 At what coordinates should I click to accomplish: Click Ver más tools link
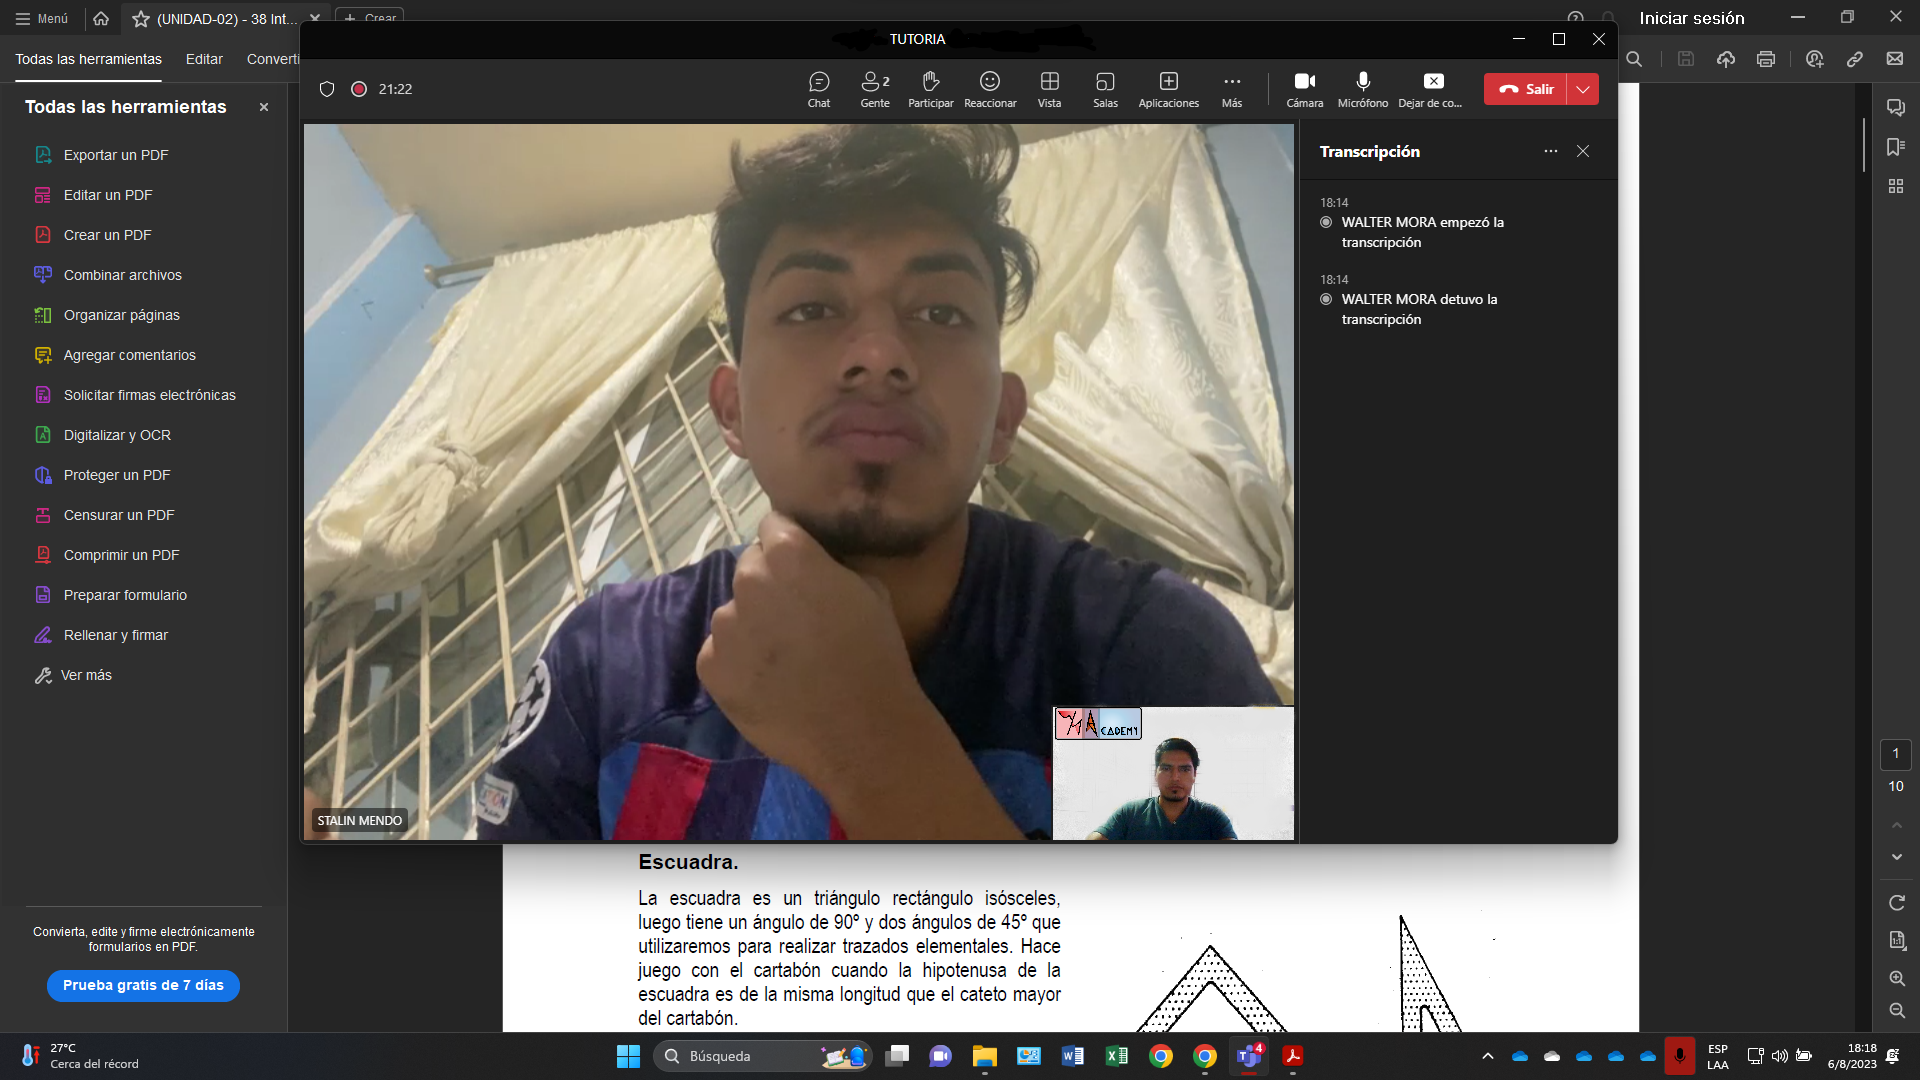click(86, 675)
